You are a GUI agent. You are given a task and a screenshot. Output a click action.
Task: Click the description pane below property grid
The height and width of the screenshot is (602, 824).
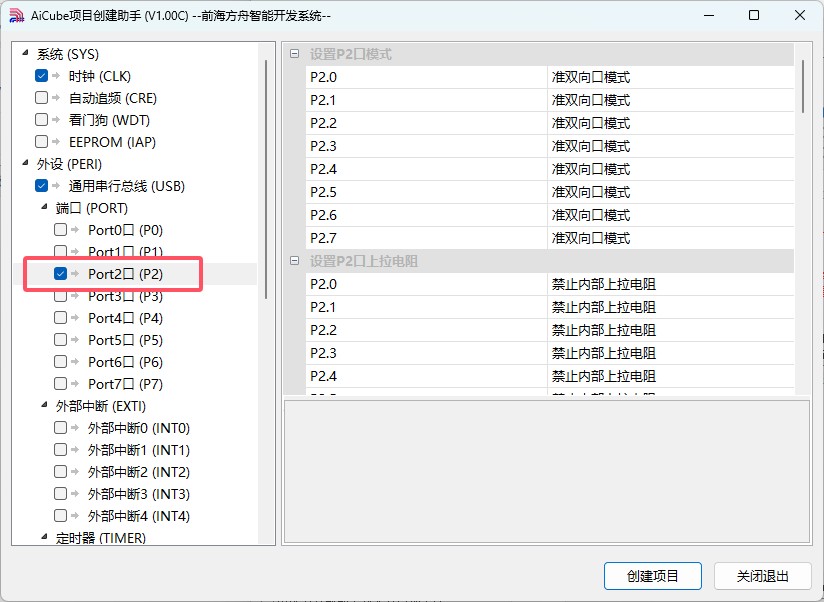(x=547, y=472)
